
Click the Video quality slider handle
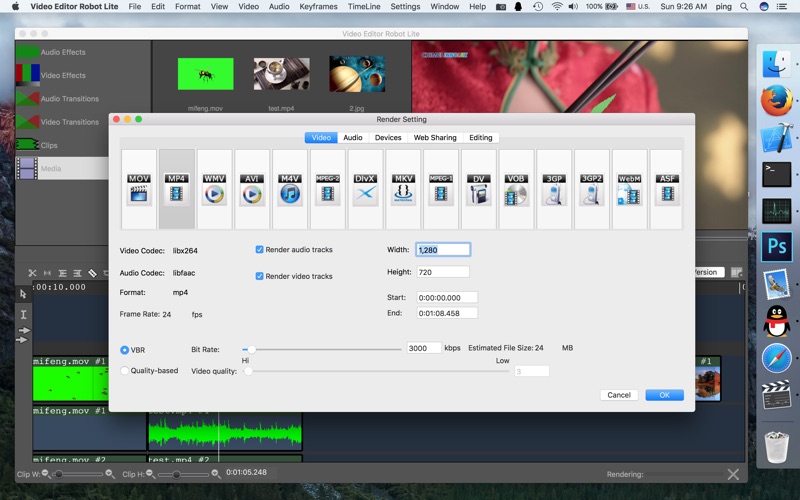pyautogui.click(x=248, y=371)
